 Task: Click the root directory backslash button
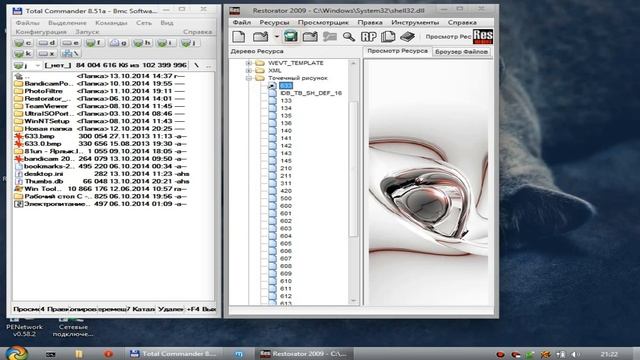[x=196, y=65]
